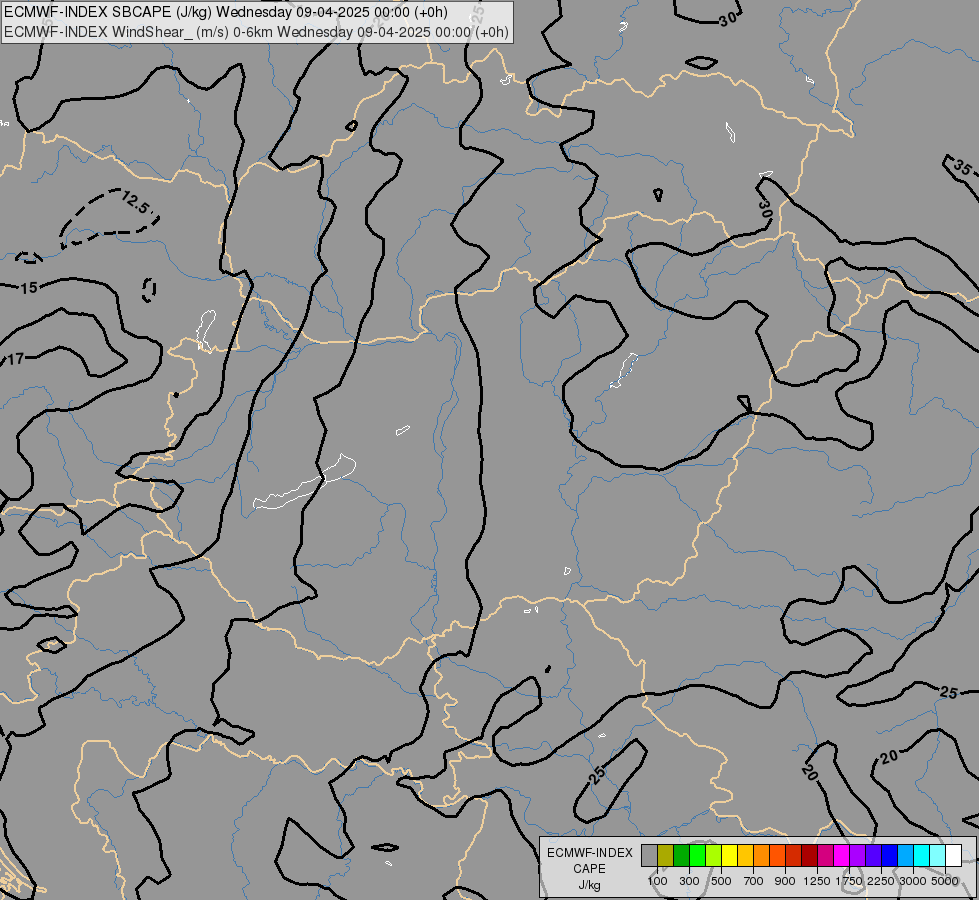Click the 100 legend tick label
Image resolution: width=979 pixels, height=900 pixels.
[x=657, y=881]
